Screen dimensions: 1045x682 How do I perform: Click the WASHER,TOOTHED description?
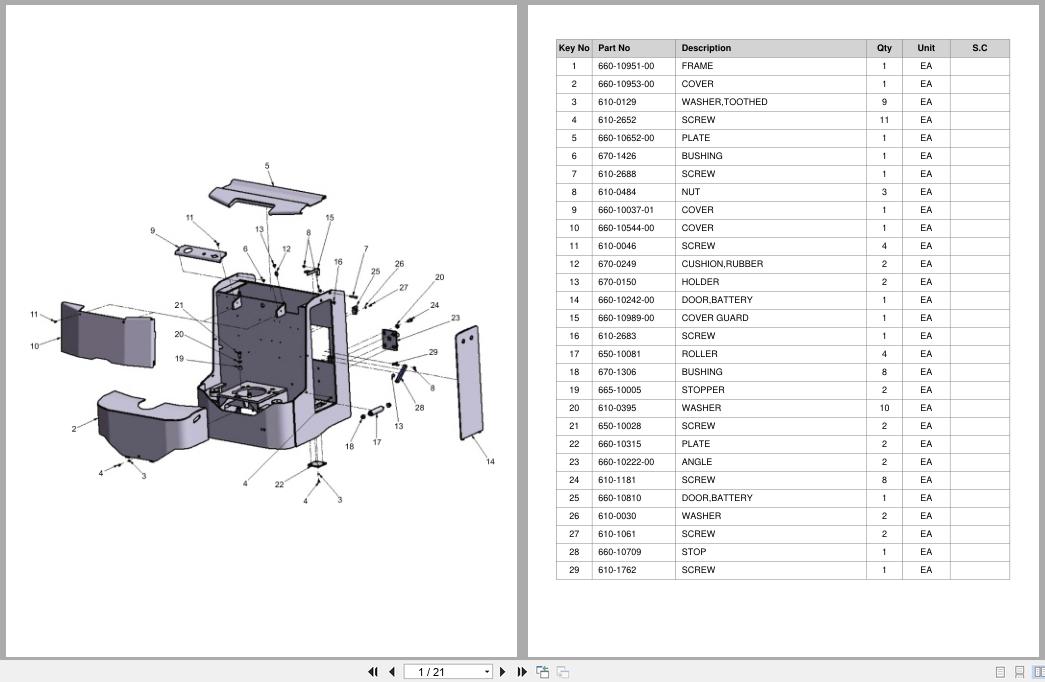pyautogui.click(x=724, y=102)
